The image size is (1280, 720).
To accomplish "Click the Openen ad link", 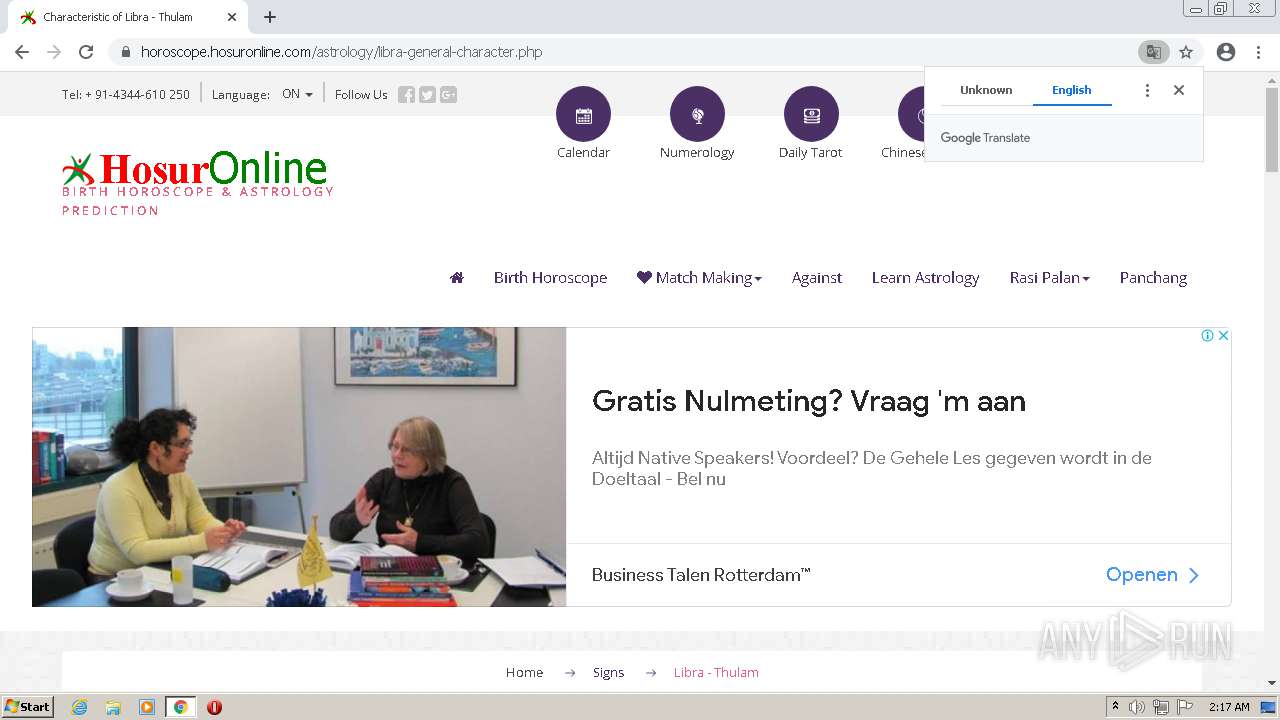I will (x=1152, y=575).
